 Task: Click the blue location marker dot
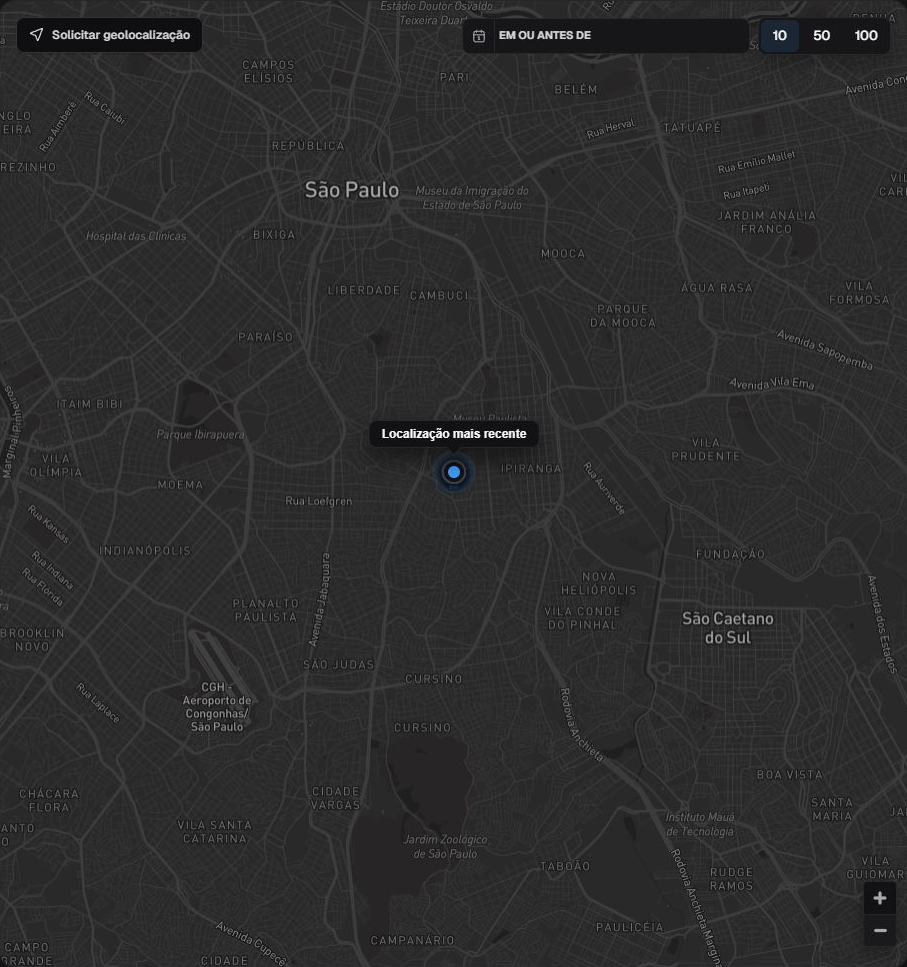454,472
